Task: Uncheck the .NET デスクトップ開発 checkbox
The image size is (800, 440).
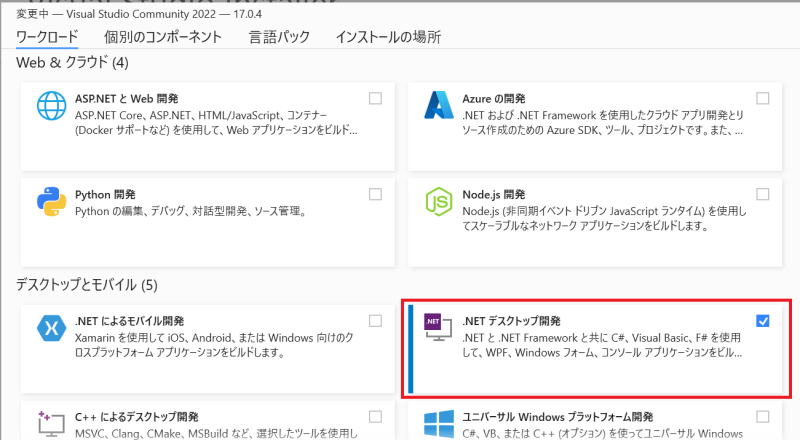Action: click(x=763, y=321)
